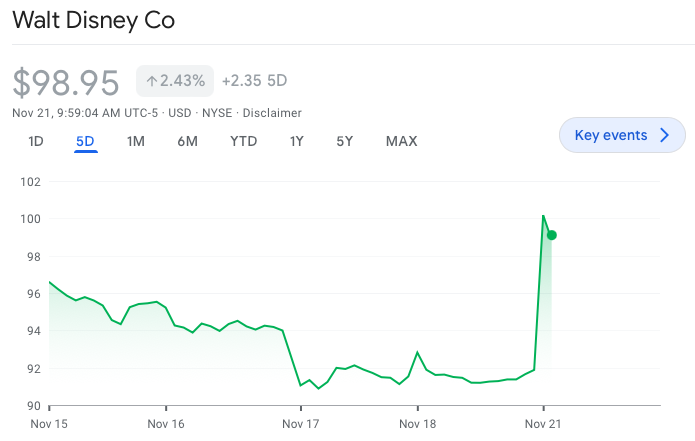Click the +2.35 5D change text
Image resolution: width=695 pixels, height=441 pixels.
[x=254, y=81]
